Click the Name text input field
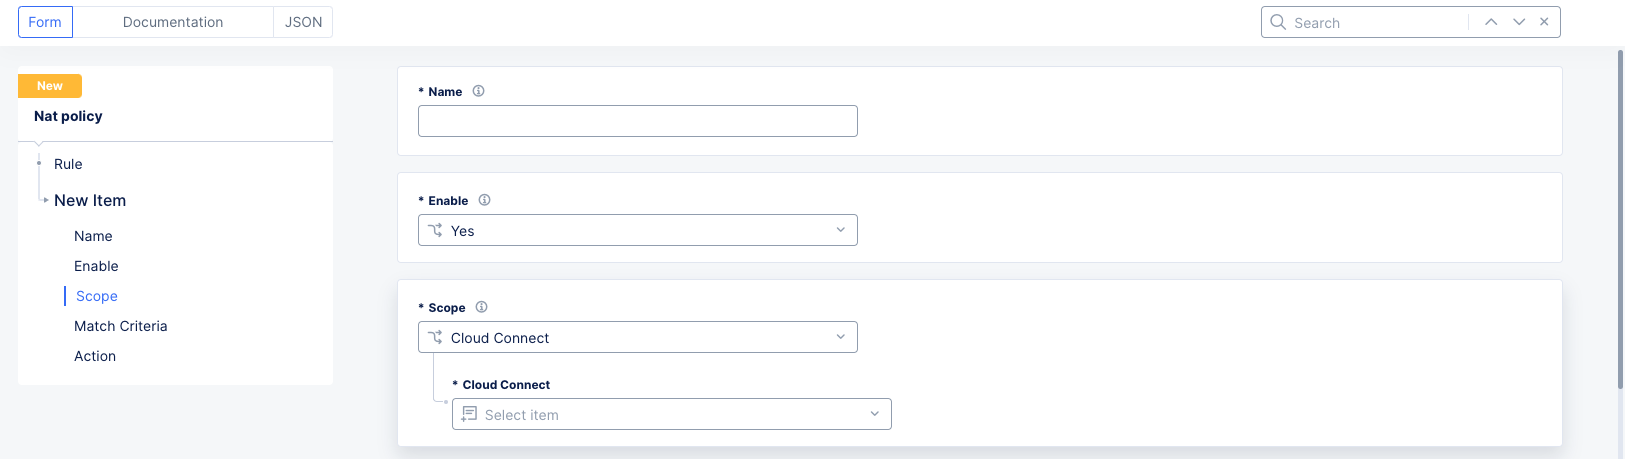This screenshot has width=1625, height=459. coord(638,121)
